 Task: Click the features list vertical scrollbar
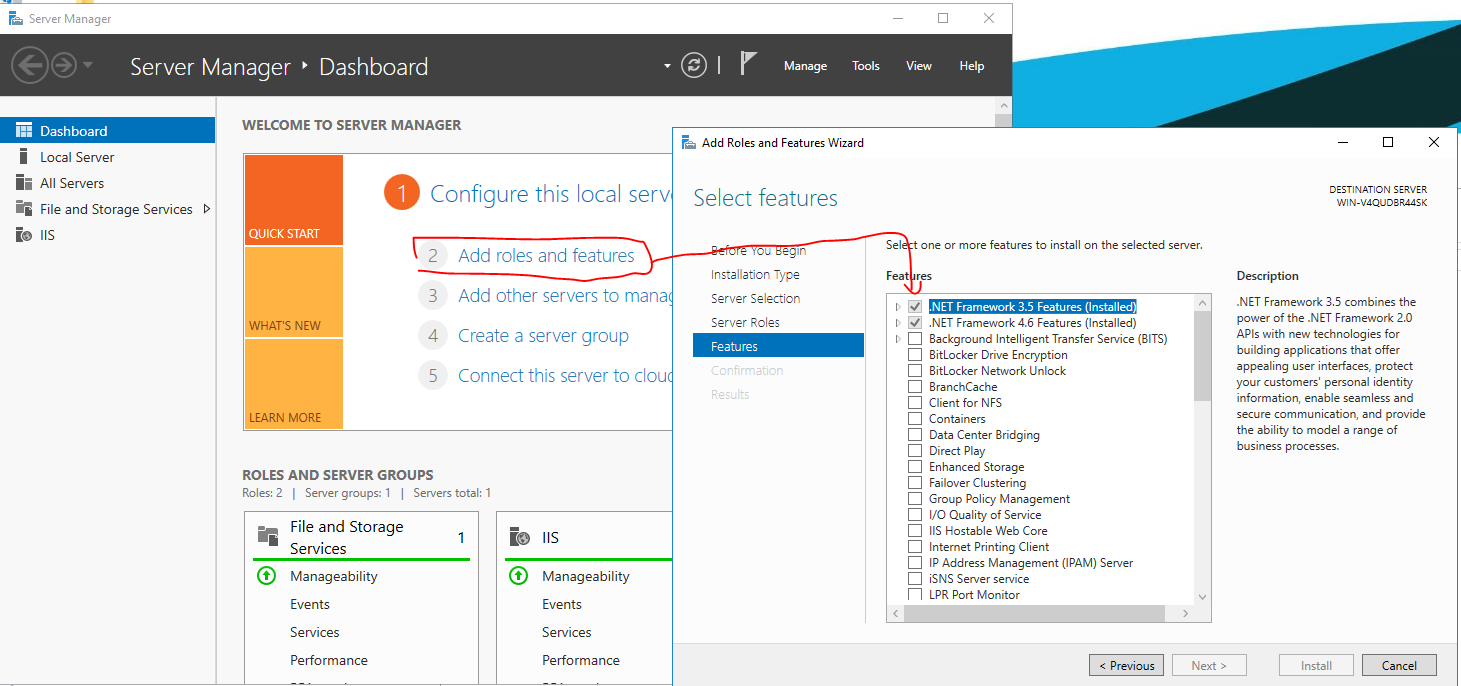coord(1202,355)
